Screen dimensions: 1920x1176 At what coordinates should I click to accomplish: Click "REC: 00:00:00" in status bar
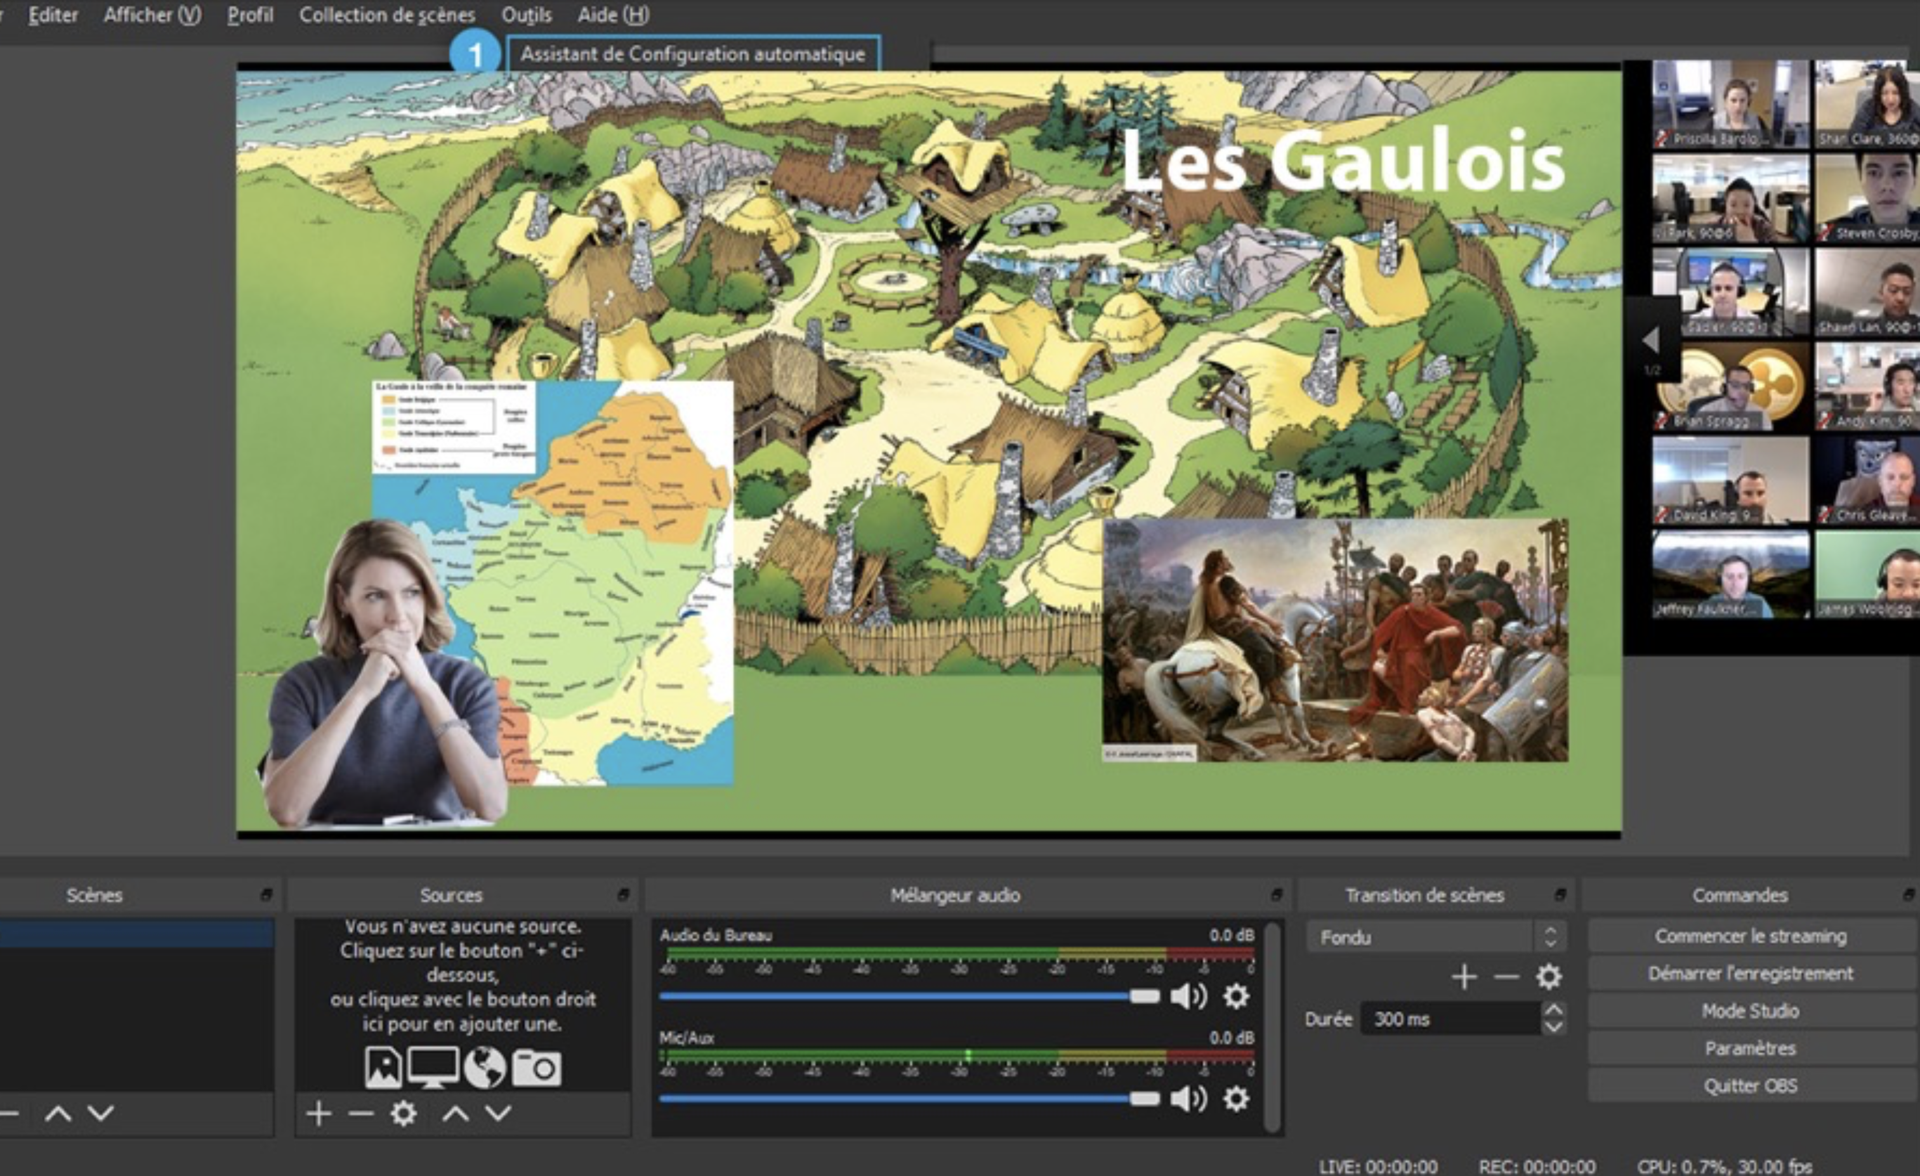coord(1537,1166)
